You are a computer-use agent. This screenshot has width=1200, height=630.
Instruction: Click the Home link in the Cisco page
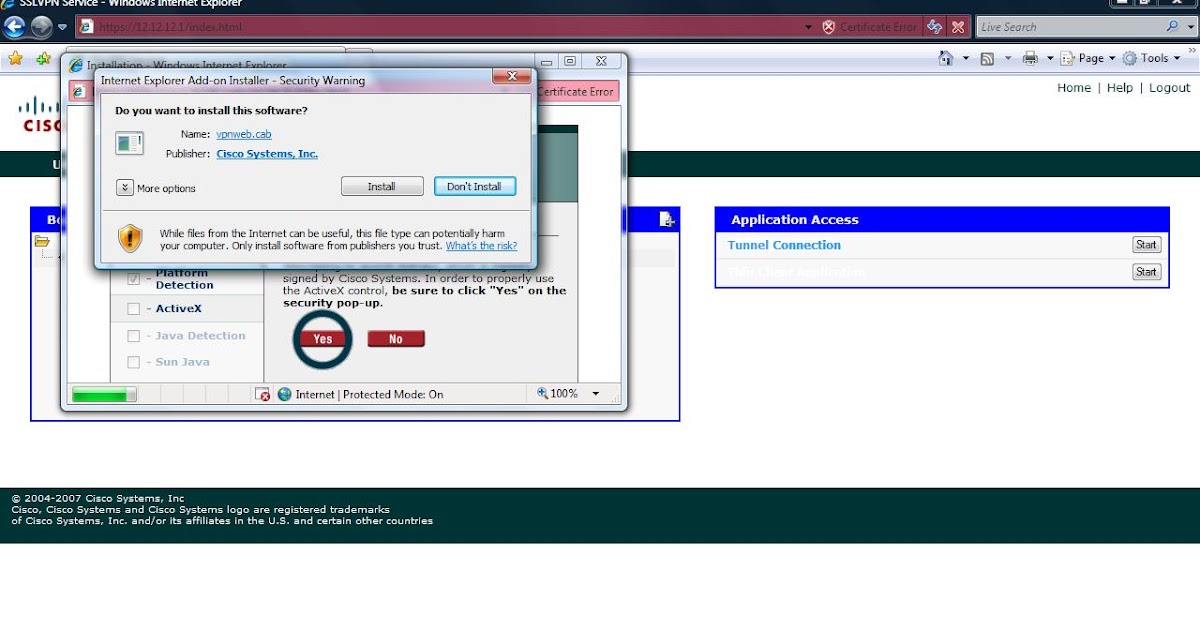[1074, 88]
